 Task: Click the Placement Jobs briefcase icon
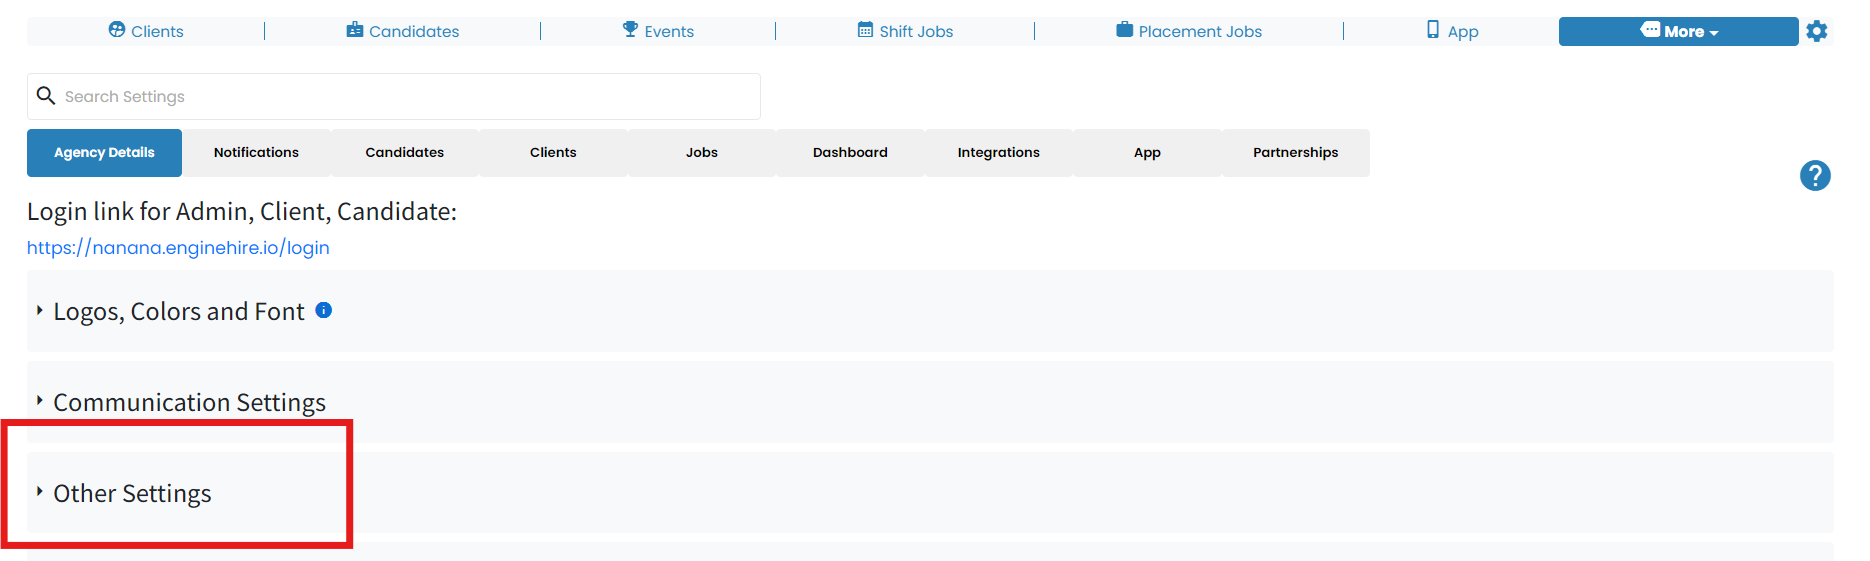[1125, 30]
